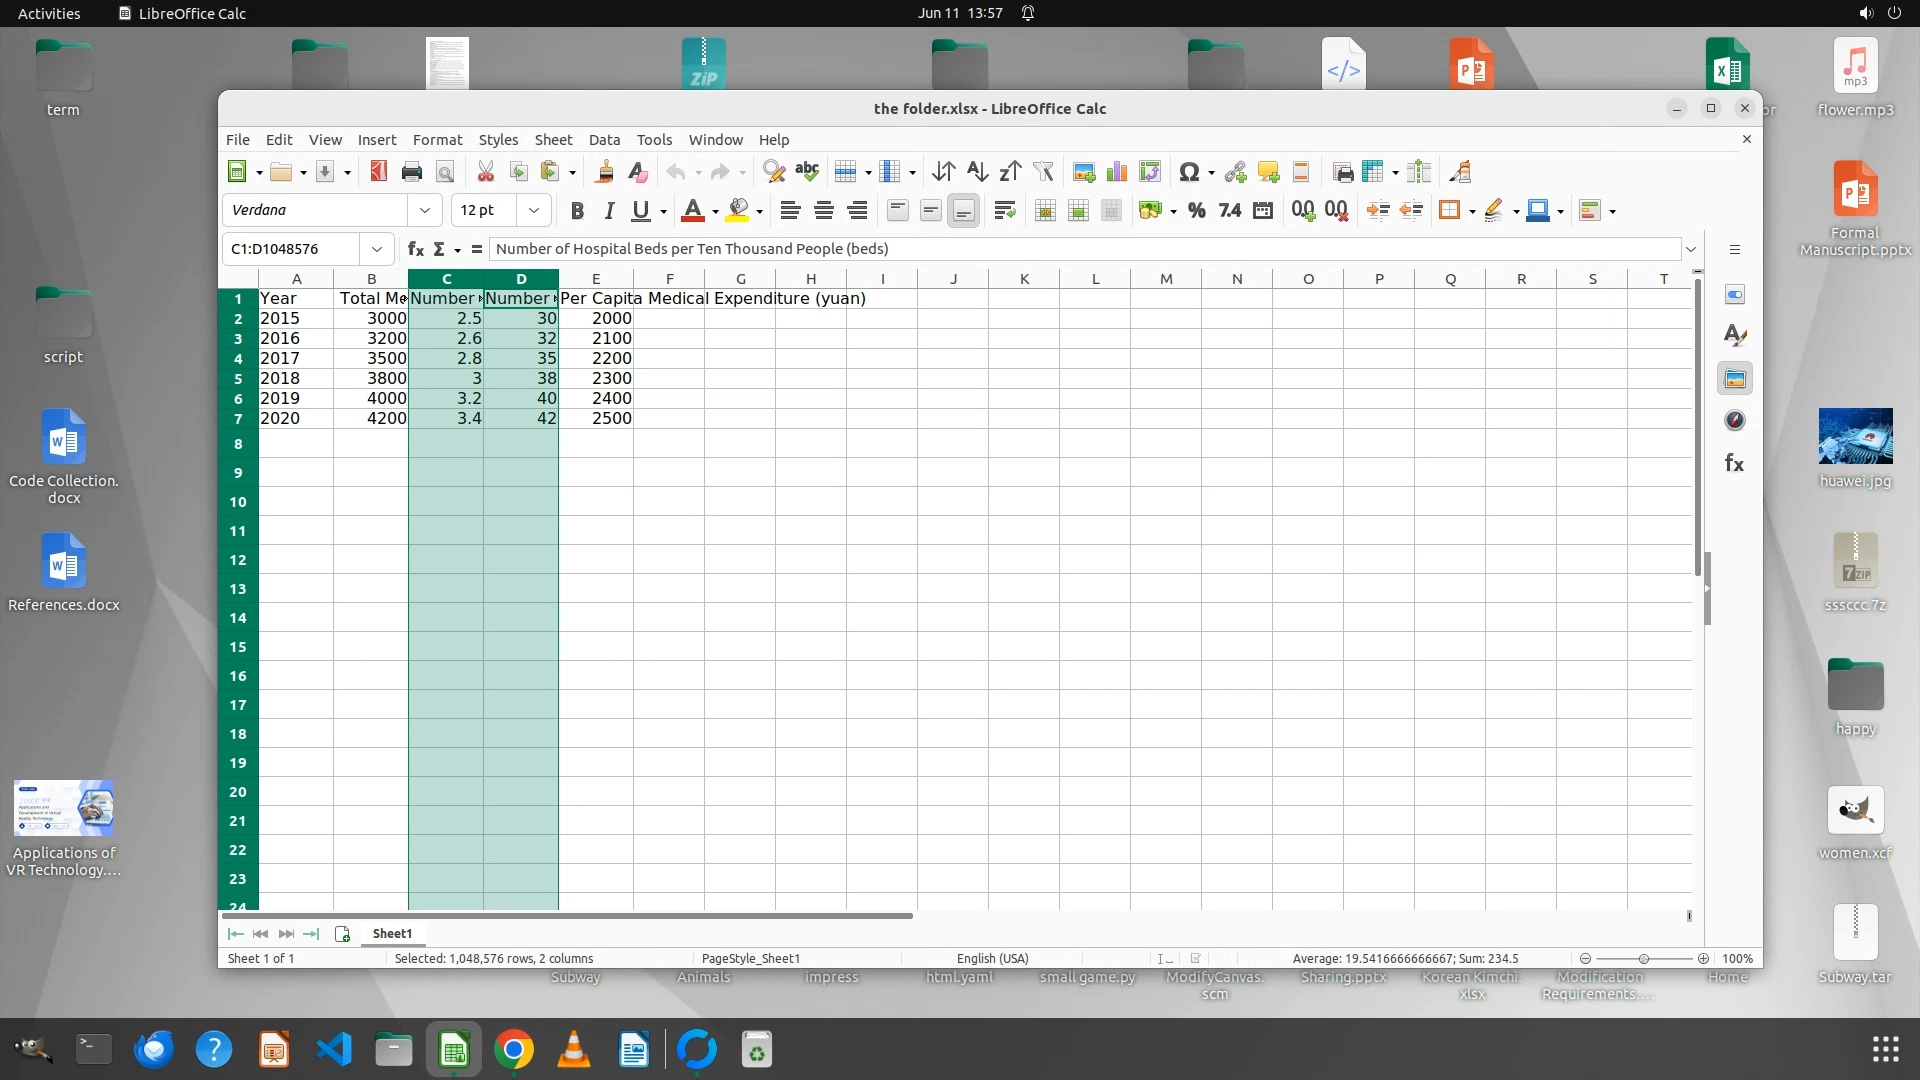The height and width of the screenshot is (1080, 1920).
Task: Open the font size dropdown
Action: pos(533,210)
